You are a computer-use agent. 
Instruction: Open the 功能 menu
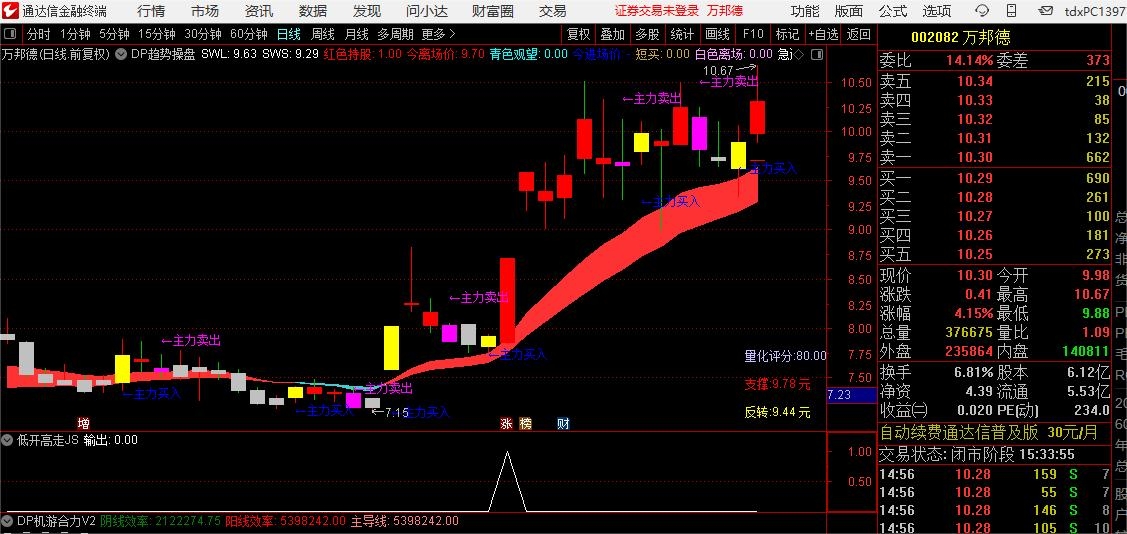click(805, 11)
